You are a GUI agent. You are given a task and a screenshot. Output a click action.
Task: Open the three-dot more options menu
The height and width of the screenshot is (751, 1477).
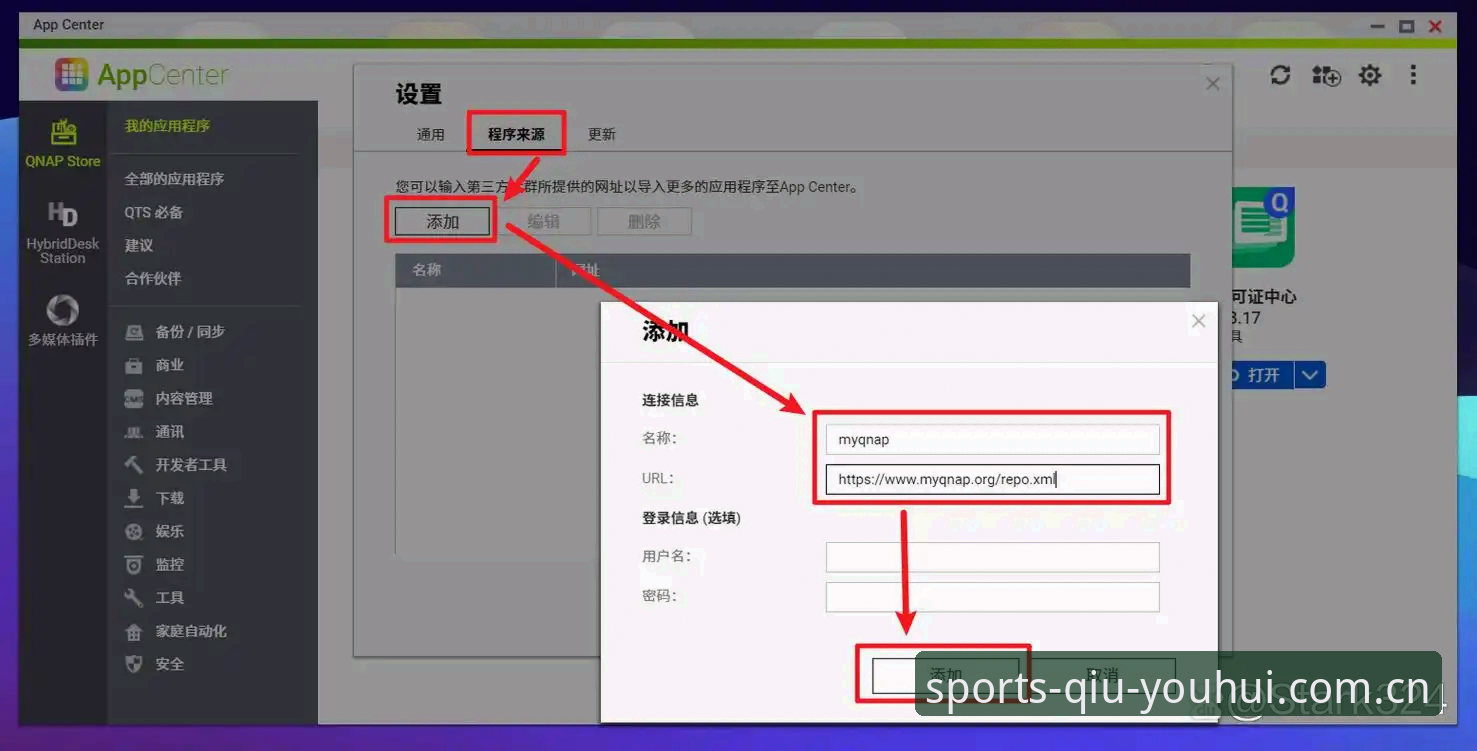click(x=1413, y=75)
